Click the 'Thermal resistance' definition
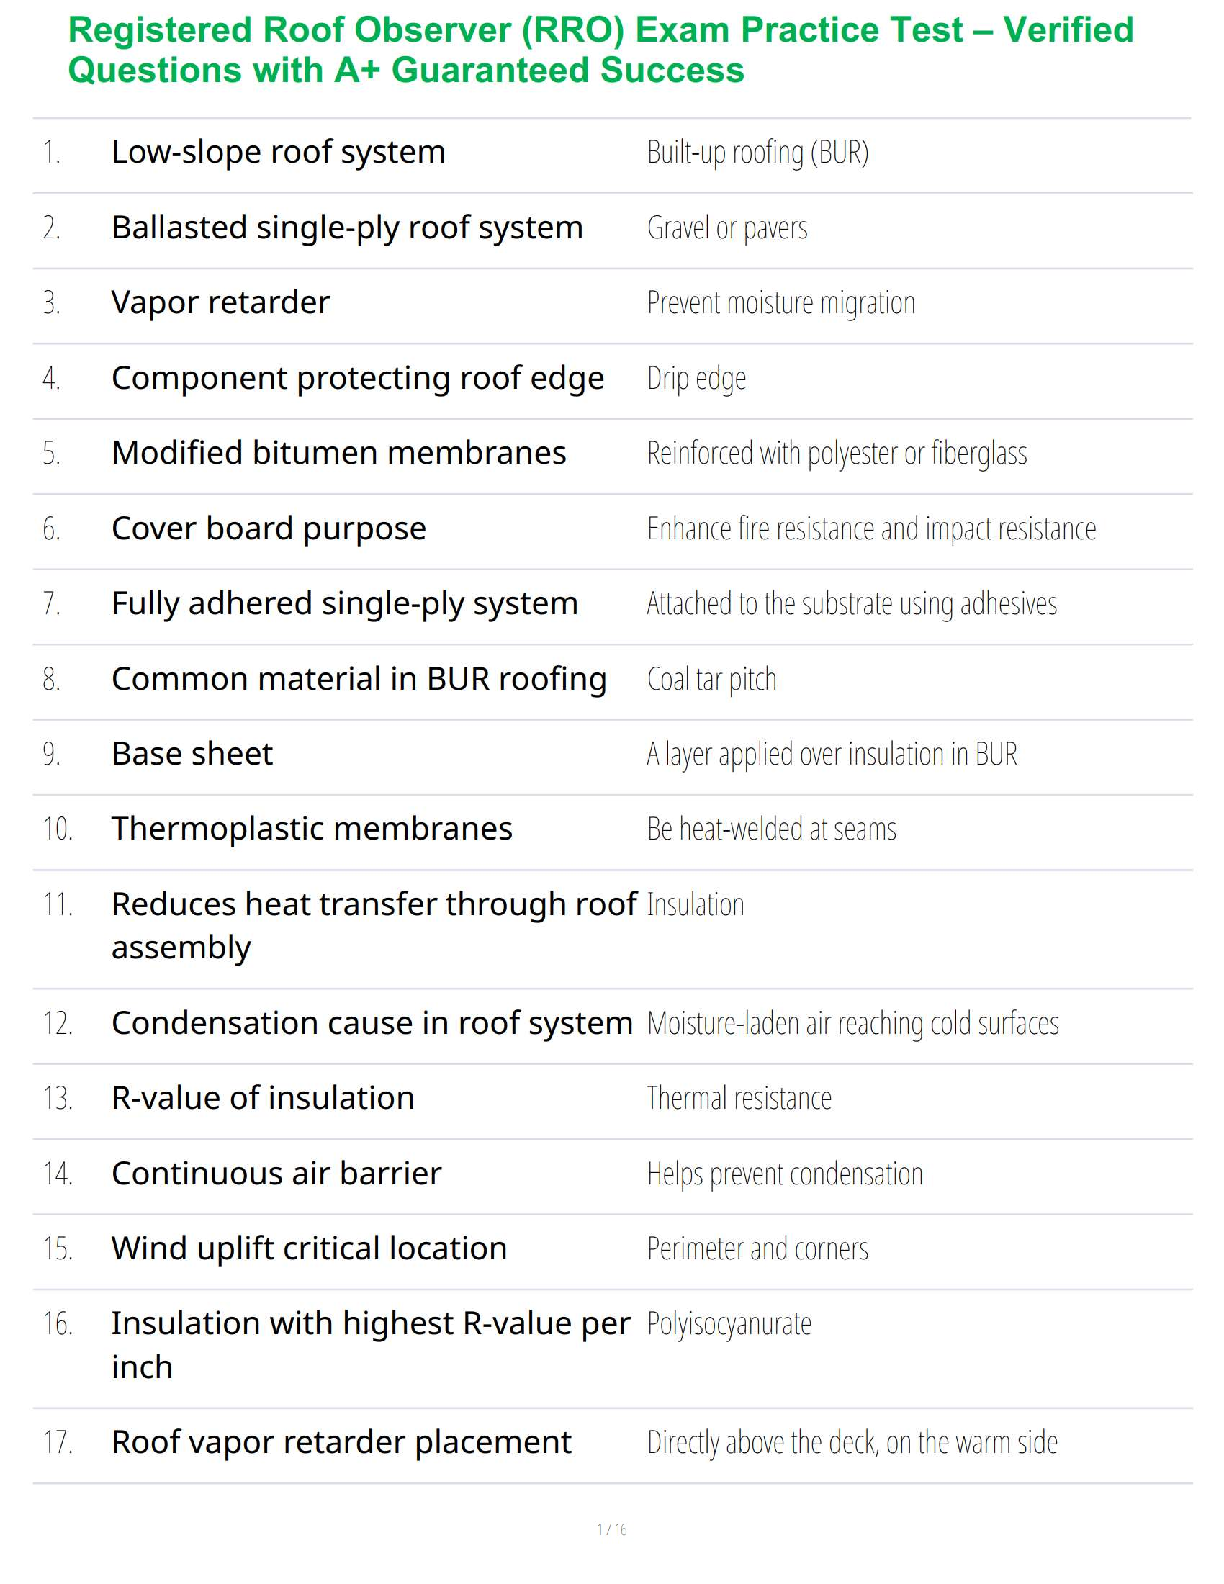The height and width of the screenshot is (1584, 1224). 739,1099
